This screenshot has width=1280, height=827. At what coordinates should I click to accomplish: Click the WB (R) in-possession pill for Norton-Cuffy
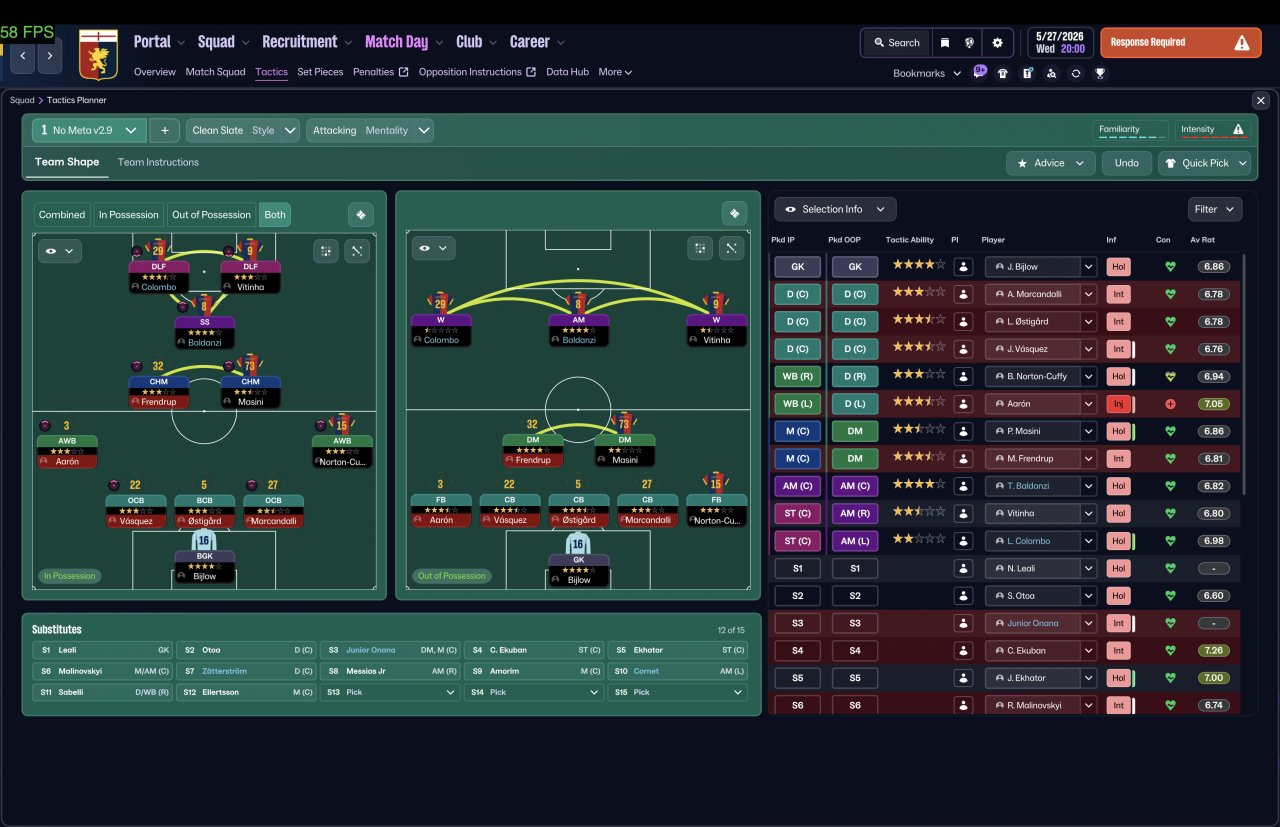coord(797,376)
